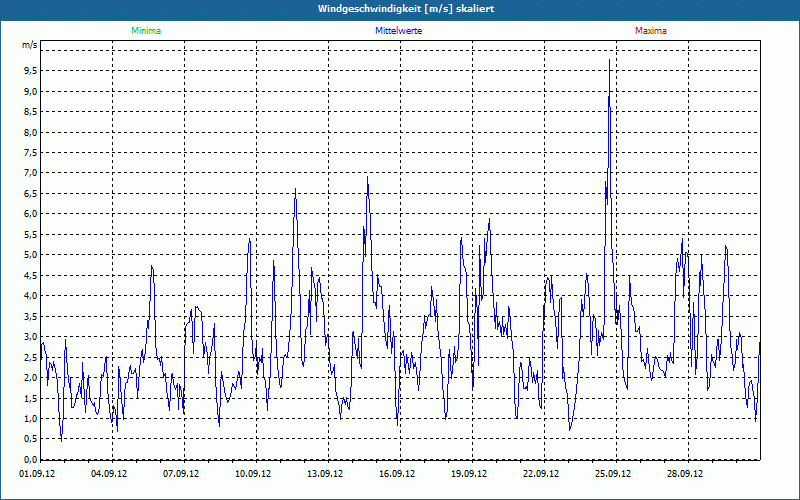Select the 13.09.12 date axis label
800x500 pixels.
point(325,475)
